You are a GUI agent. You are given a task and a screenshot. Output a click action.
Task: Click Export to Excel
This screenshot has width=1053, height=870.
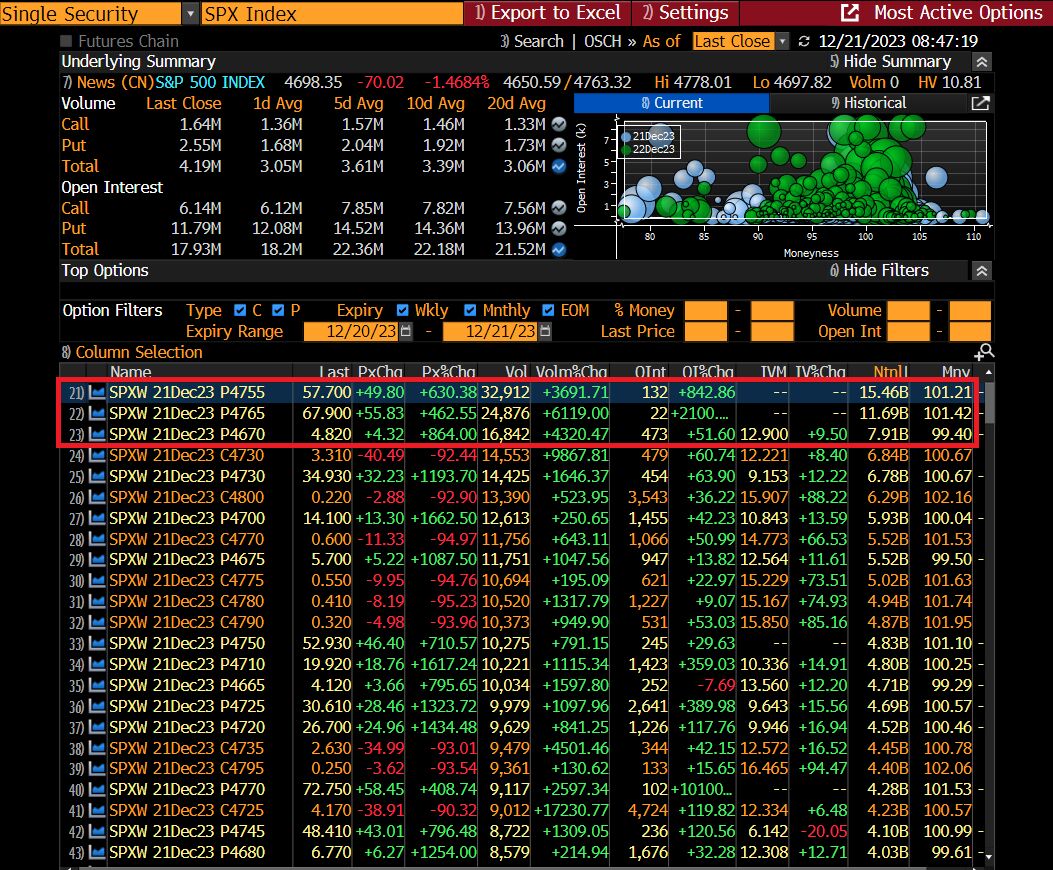coord(547,12)
